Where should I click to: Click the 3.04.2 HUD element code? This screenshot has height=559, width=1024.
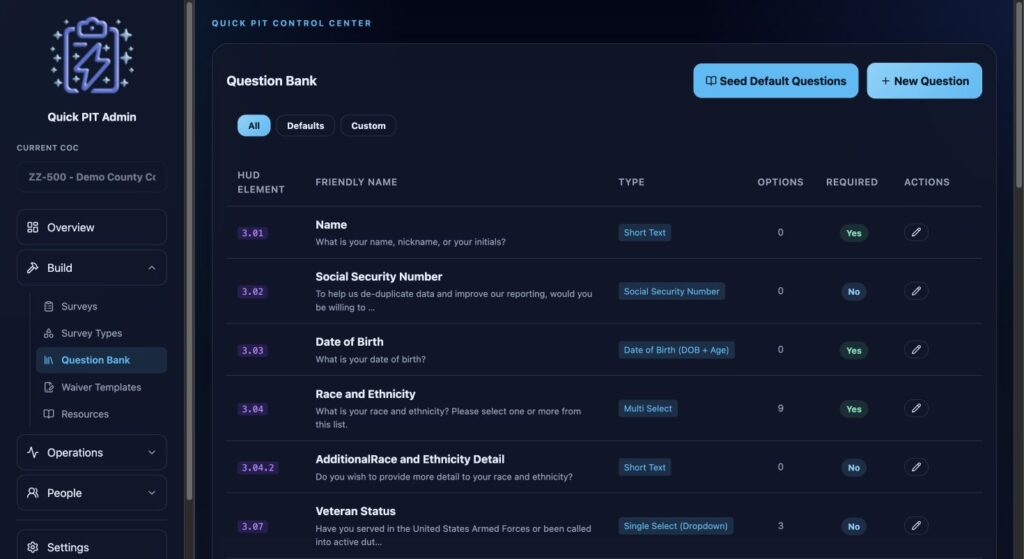257,468
